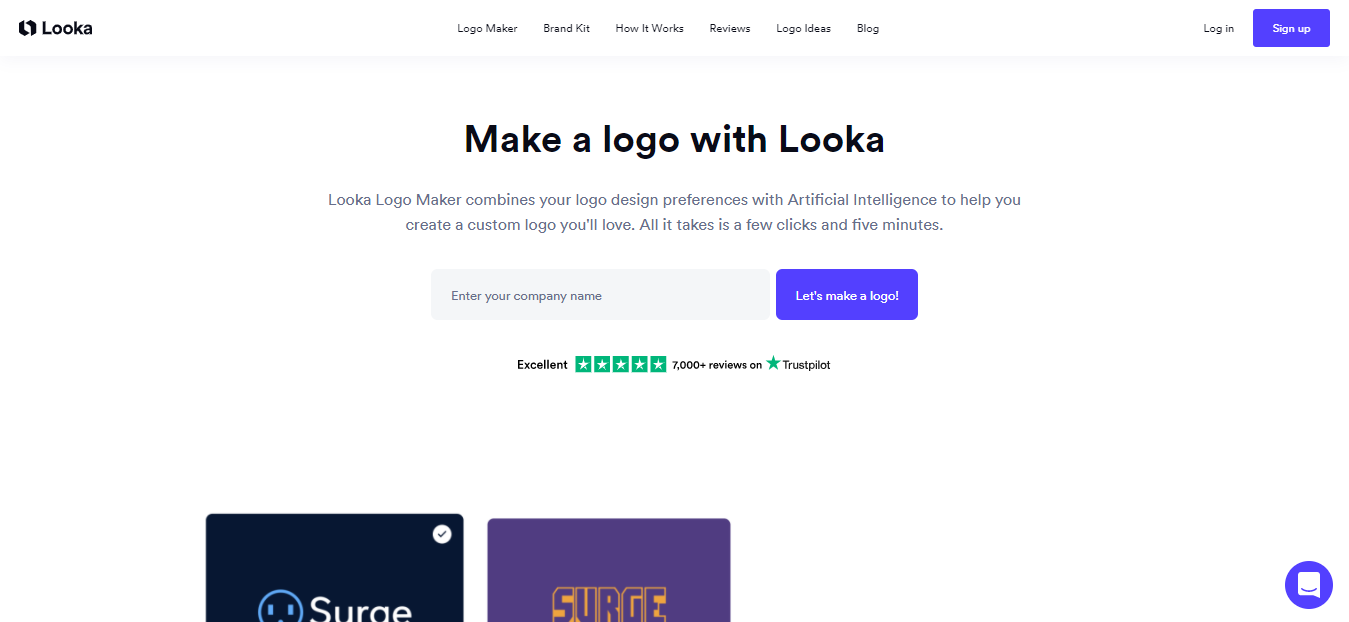Click the Sign up button
The image size is (1349, 622).
[1291, 28]
